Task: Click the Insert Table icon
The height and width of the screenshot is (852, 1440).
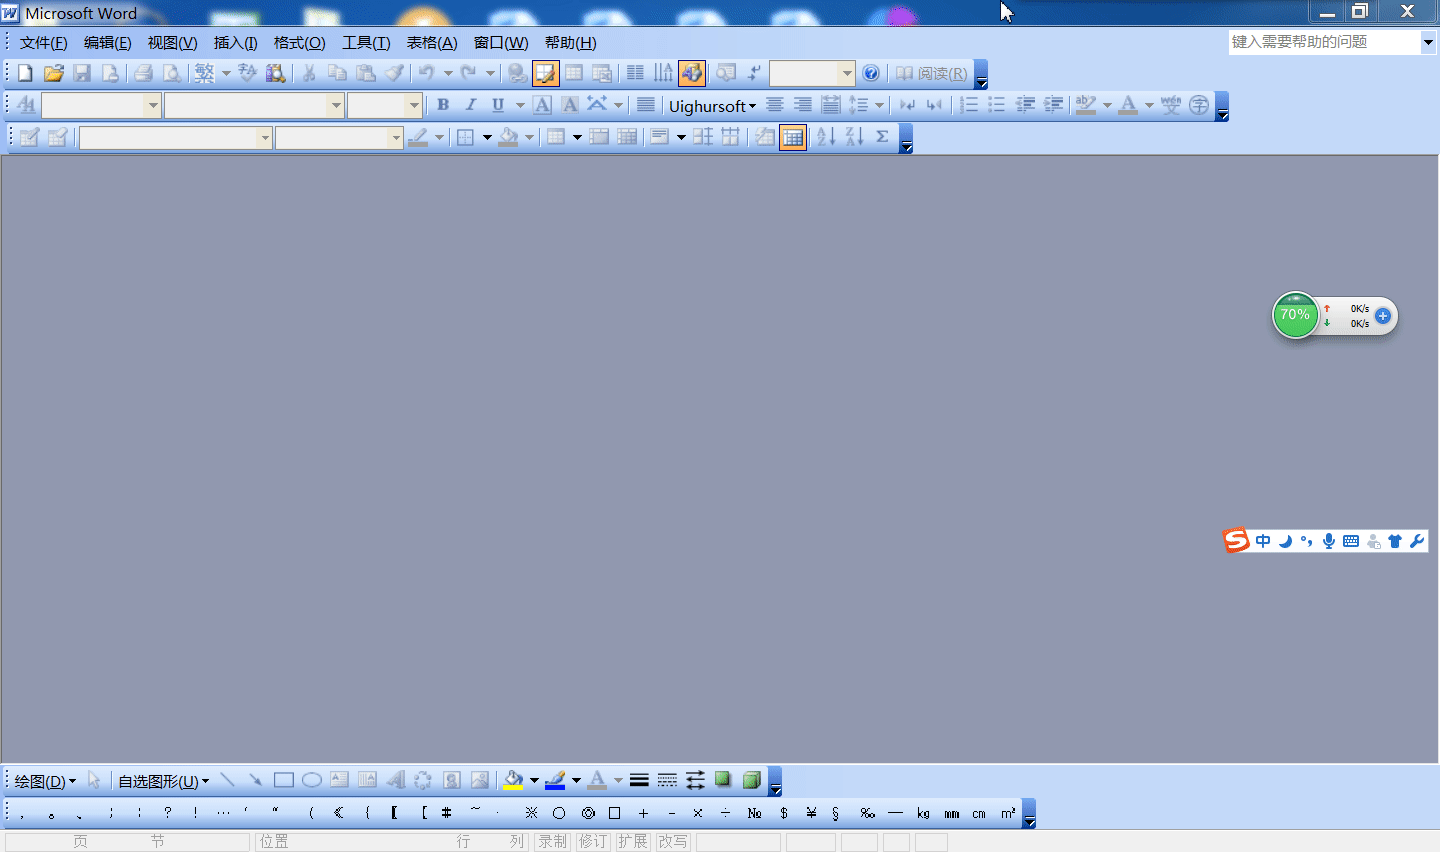Action: click(x=574, y=73)
